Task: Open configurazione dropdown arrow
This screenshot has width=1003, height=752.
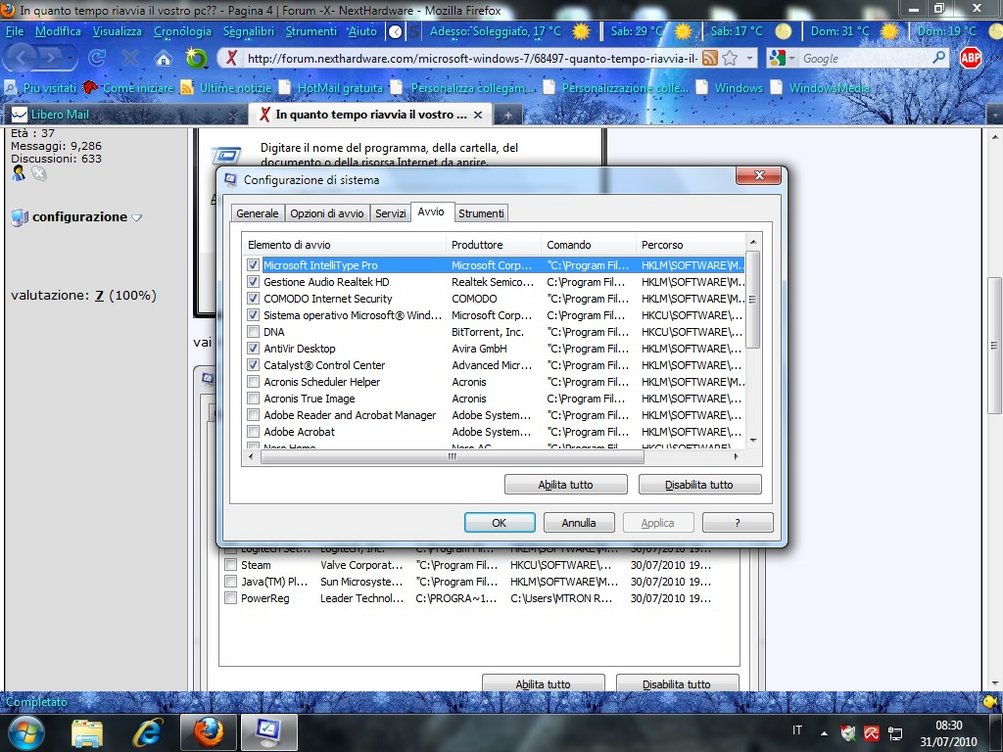Action: click(x=137, y=217)
